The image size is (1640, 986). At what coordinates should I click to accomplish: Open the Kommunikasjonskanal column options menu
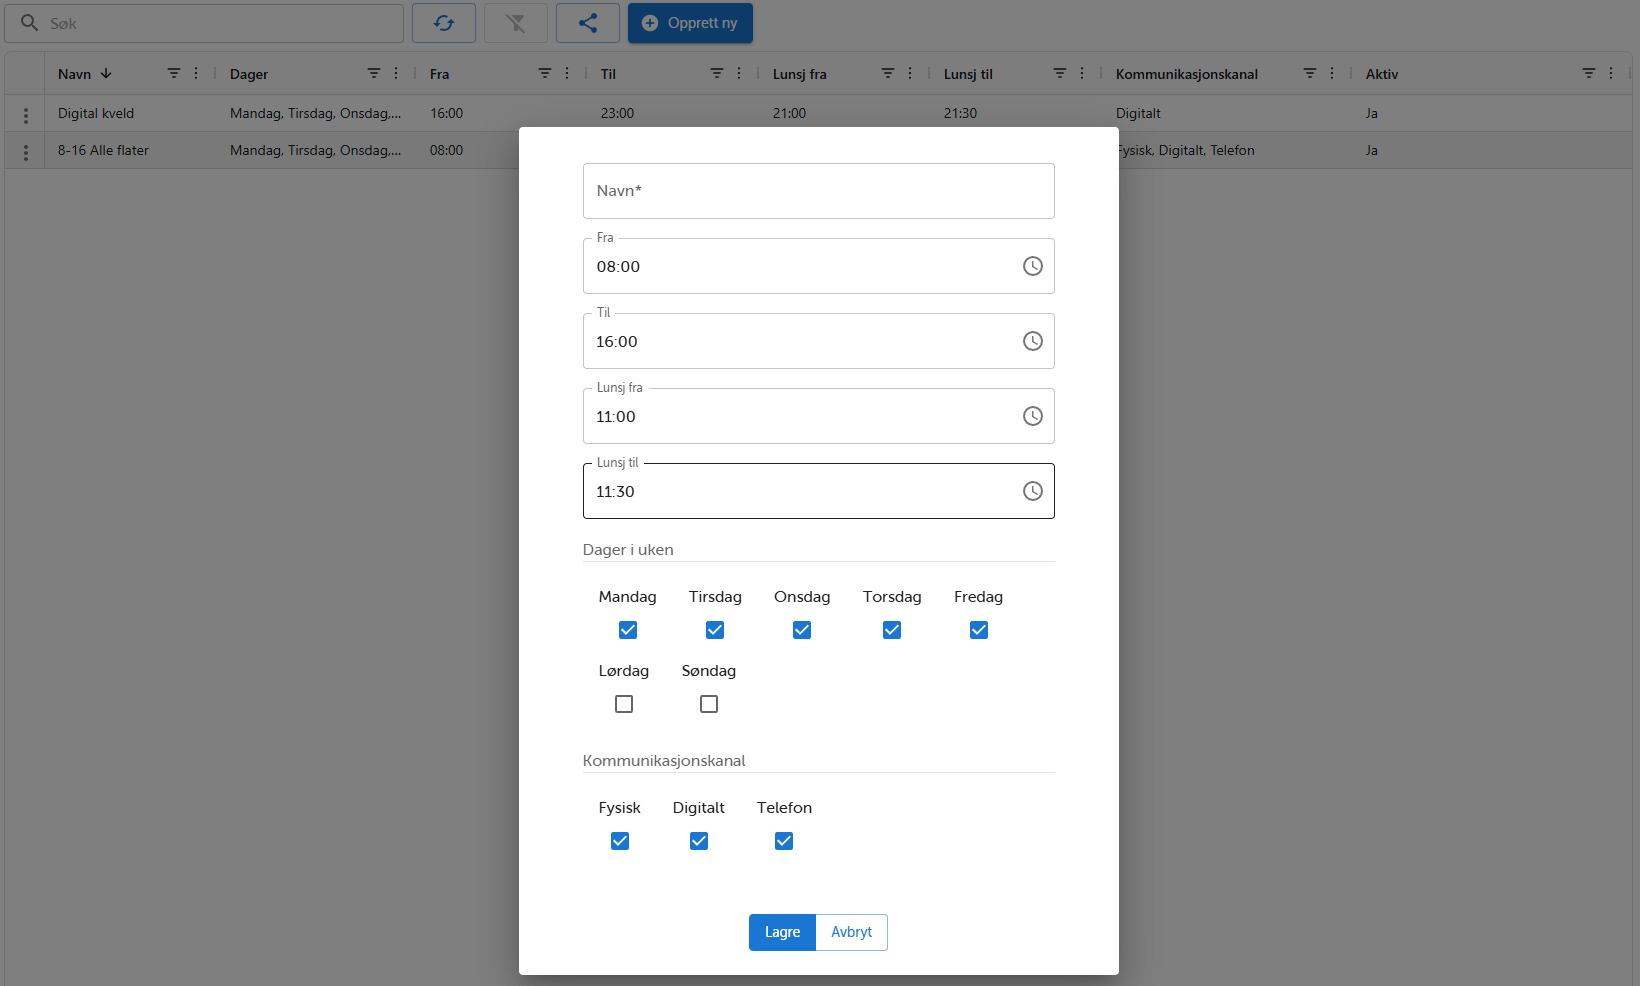pyautogui.click(x=1332, y=73)
